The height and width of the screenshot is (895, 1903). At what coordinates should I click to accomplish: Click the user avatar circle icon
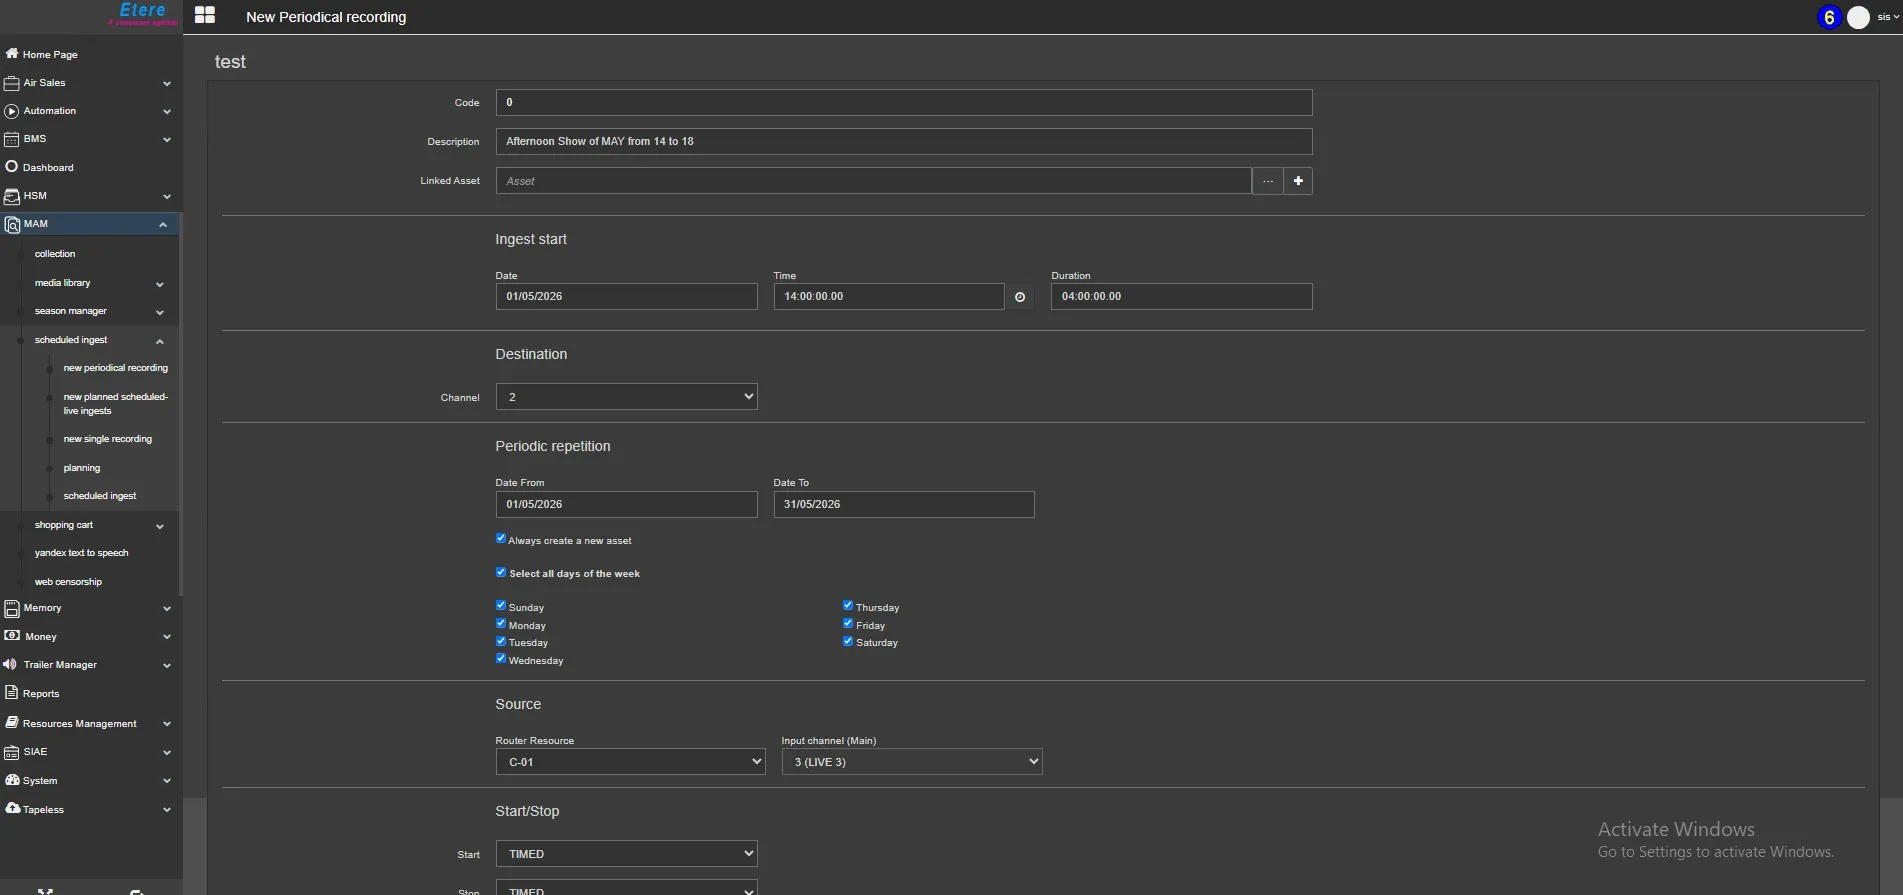(x=1858, y=17)
